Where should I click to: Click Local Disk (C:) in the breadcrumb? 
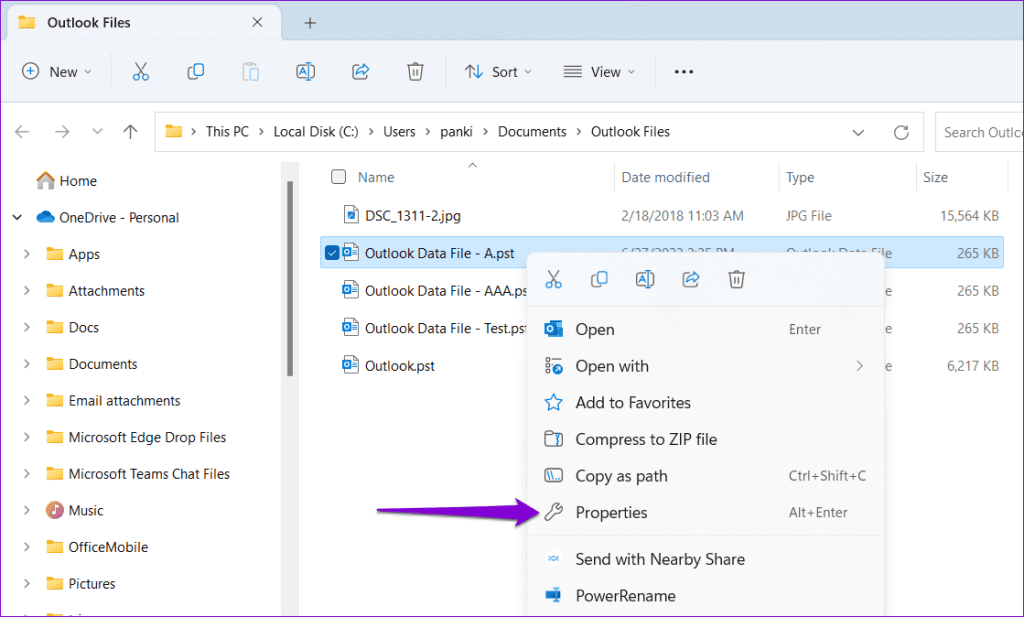coord(316,132)
